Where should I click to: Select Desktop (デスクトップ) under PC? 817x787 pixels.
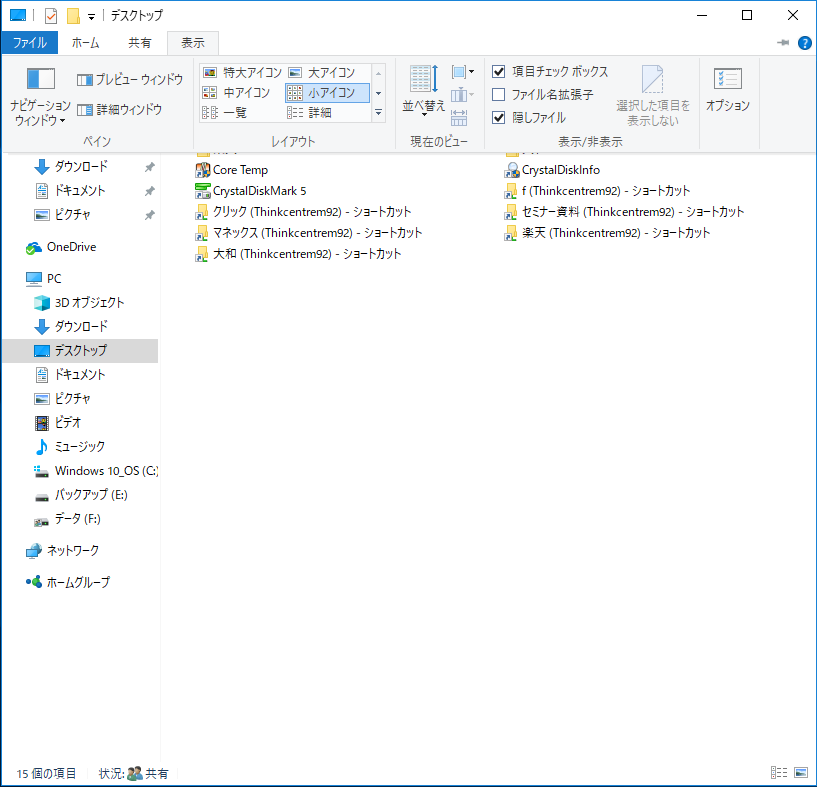(x=81, y=351)
